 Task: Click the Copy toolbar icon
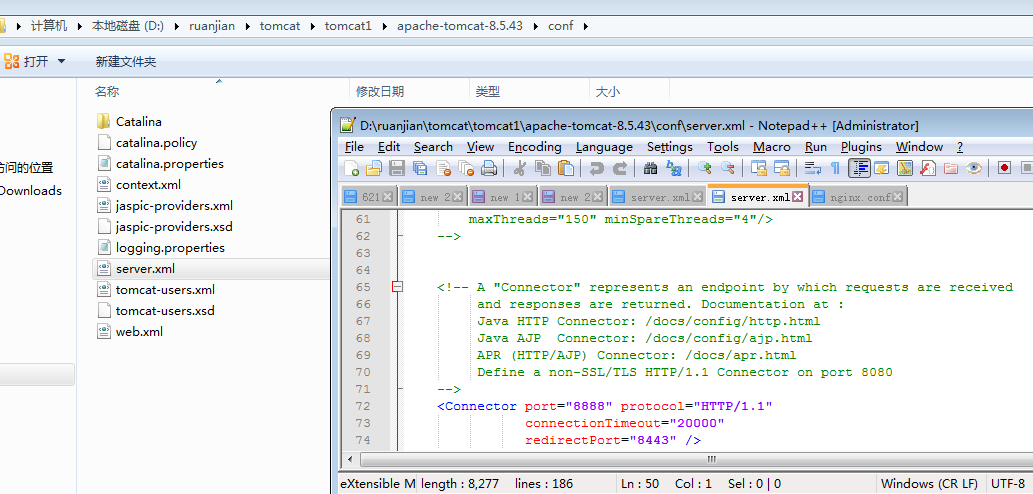543,168
